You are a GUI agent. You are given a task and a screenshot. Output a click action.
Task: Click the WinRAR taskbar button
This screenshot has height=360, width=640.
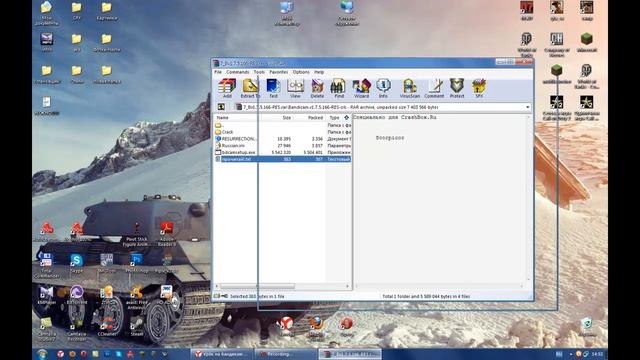coord(350,354)
